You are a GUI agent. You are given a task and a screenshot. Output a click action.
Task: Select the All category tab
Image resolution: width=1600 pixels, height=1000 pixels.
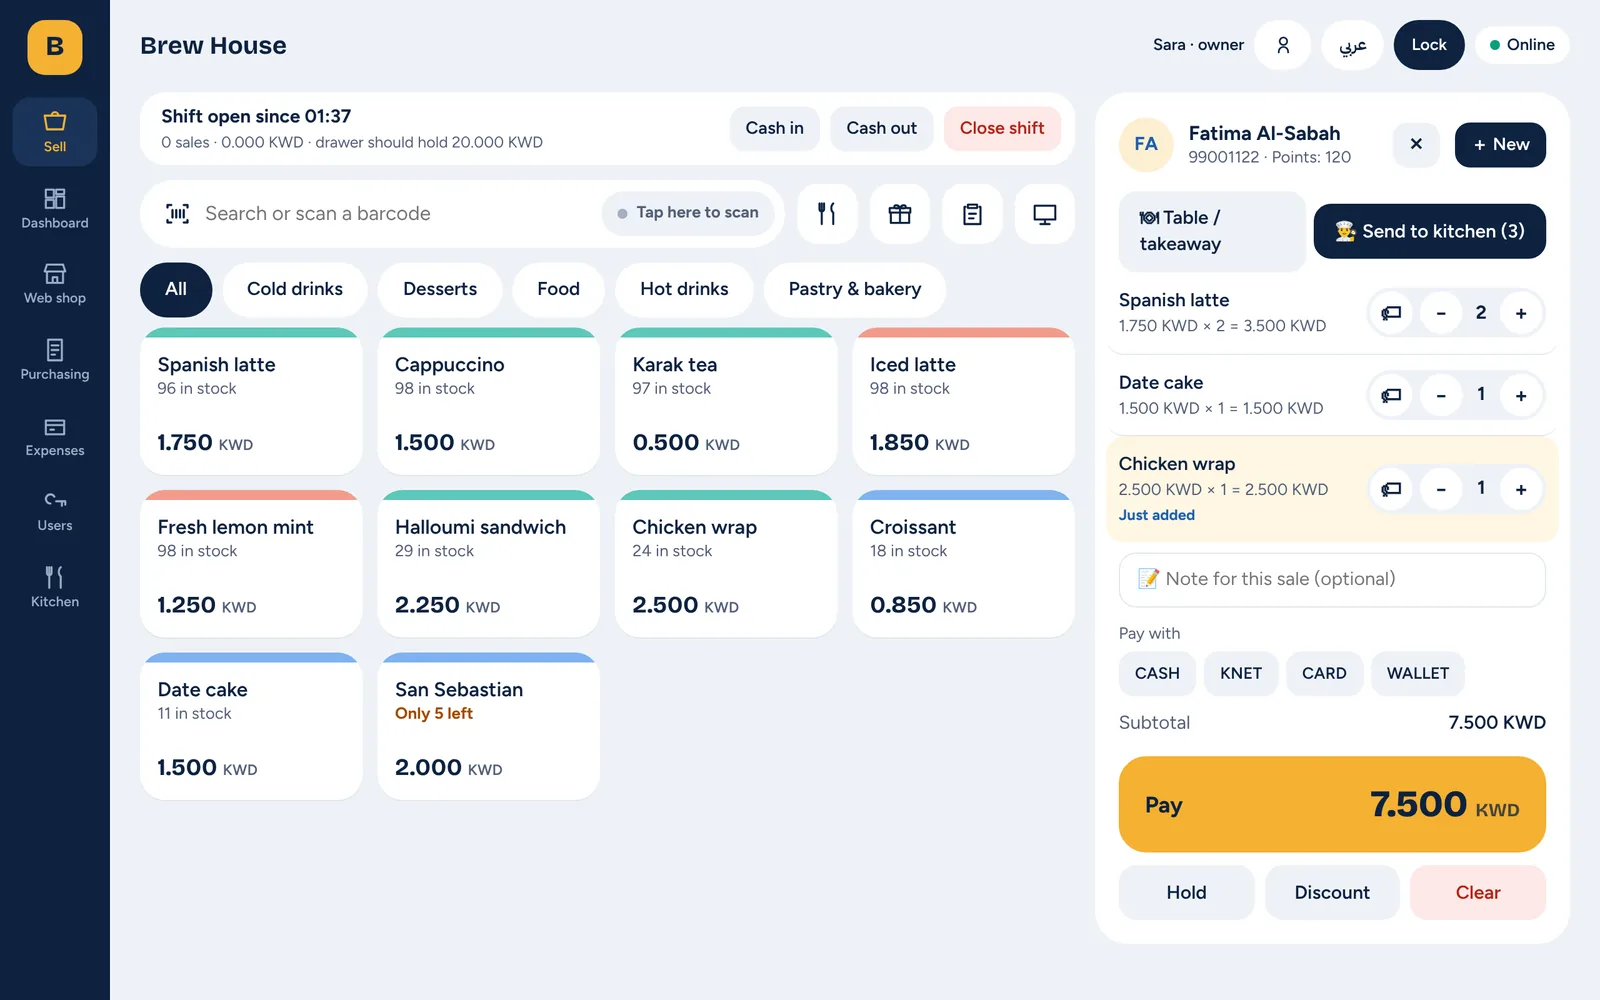[x=176, y=289]
